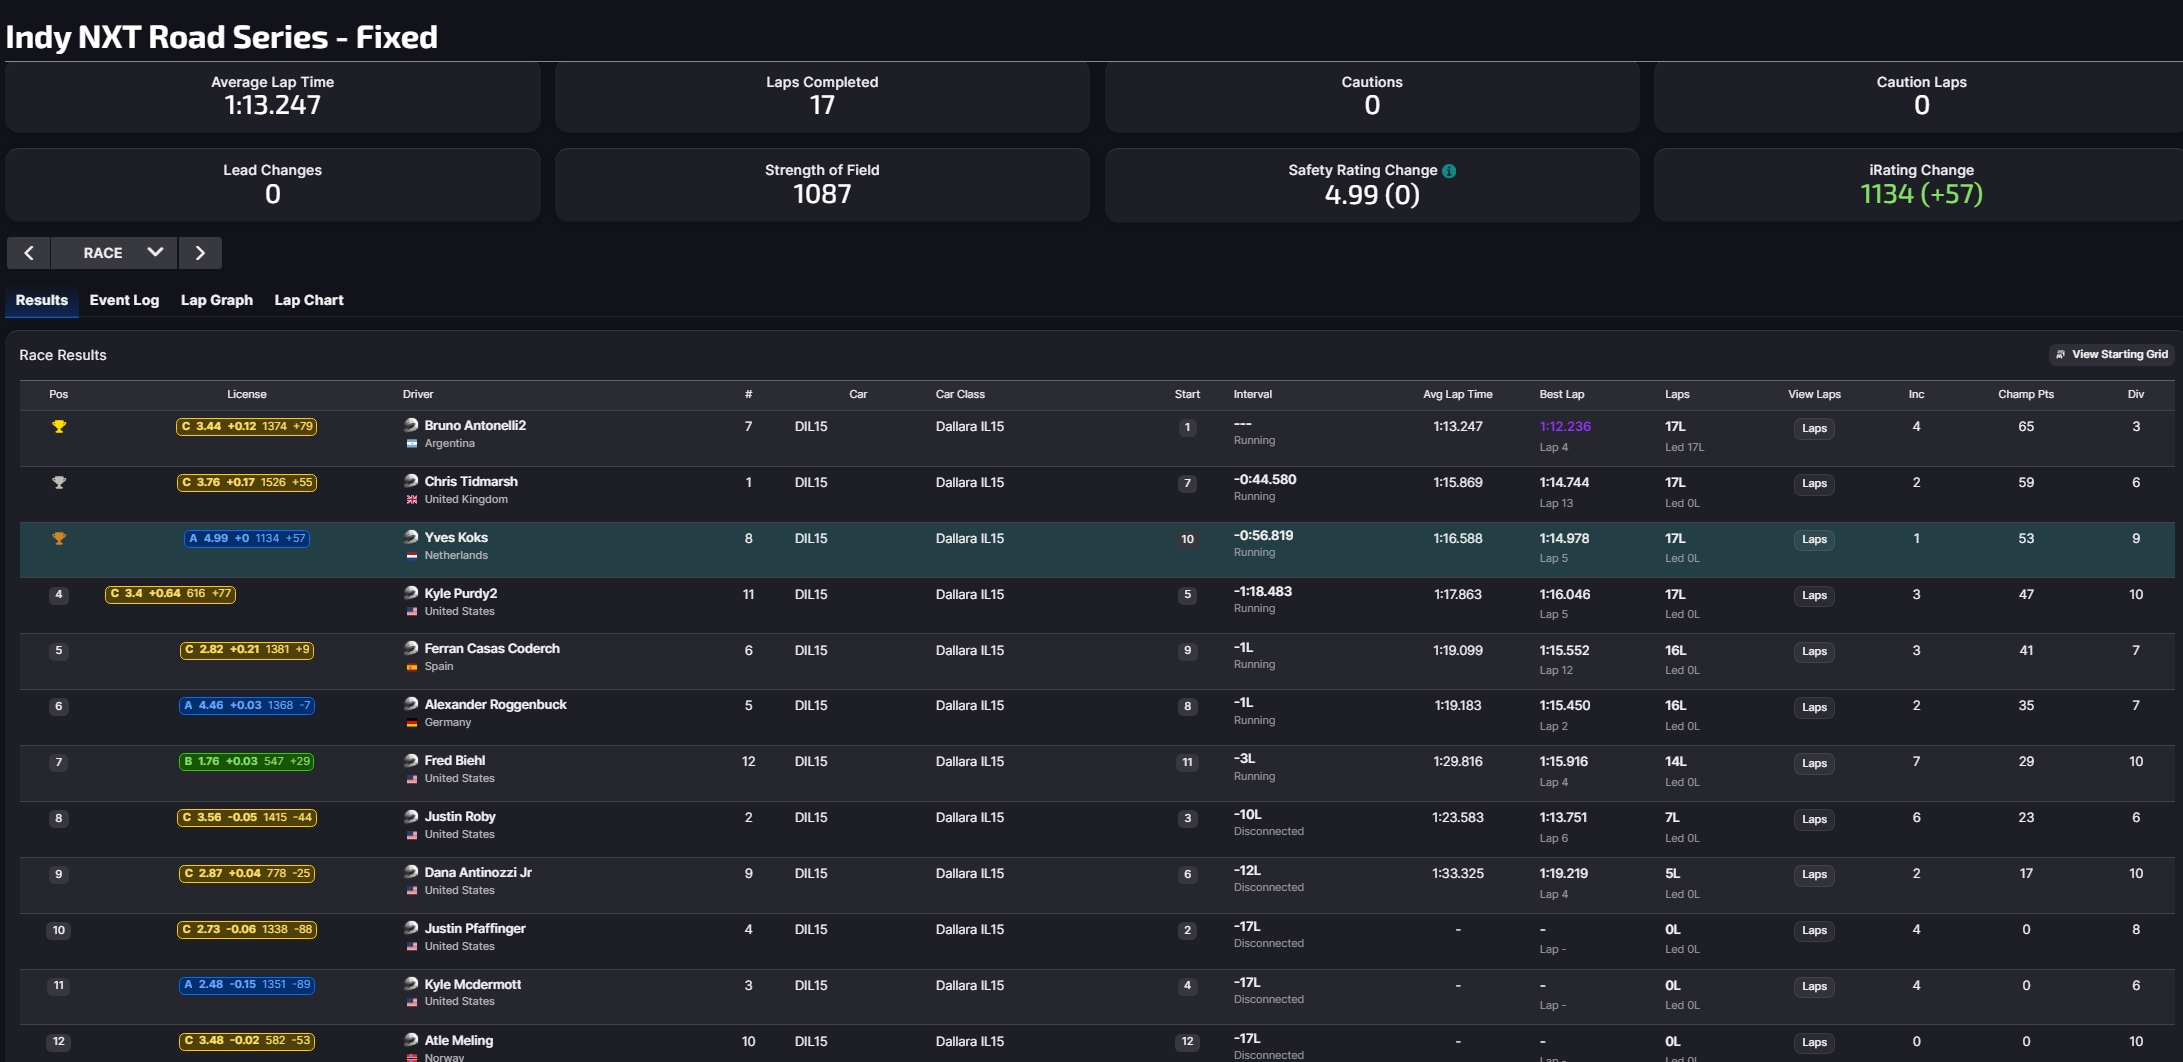Open driver profile for Alexander Roggenbuck

click(x=495, y=705)
